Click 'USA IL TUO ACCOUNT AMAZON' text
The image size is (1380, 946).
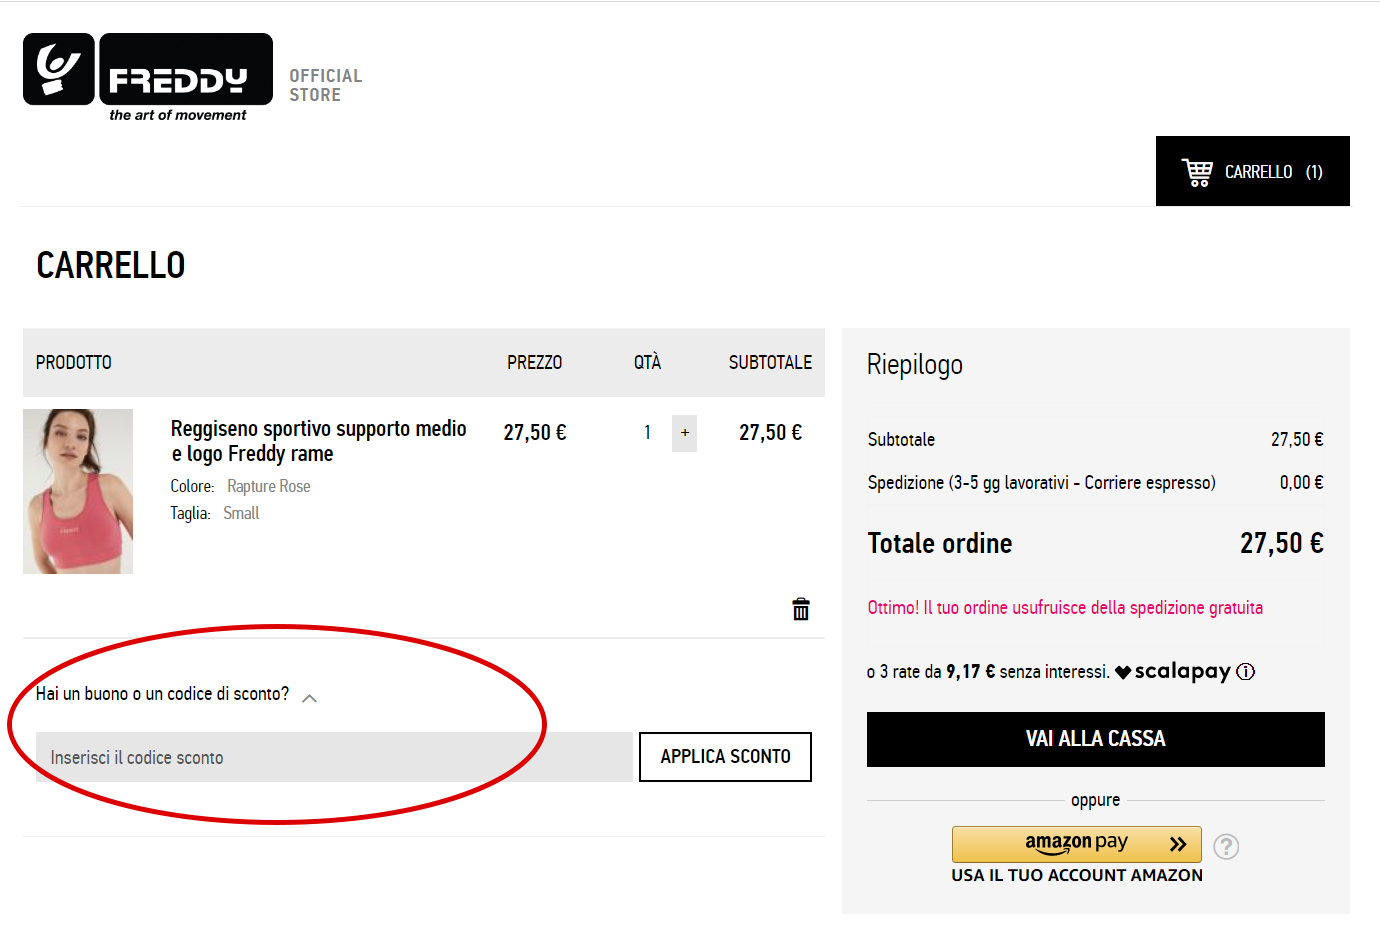[1076, 875]
